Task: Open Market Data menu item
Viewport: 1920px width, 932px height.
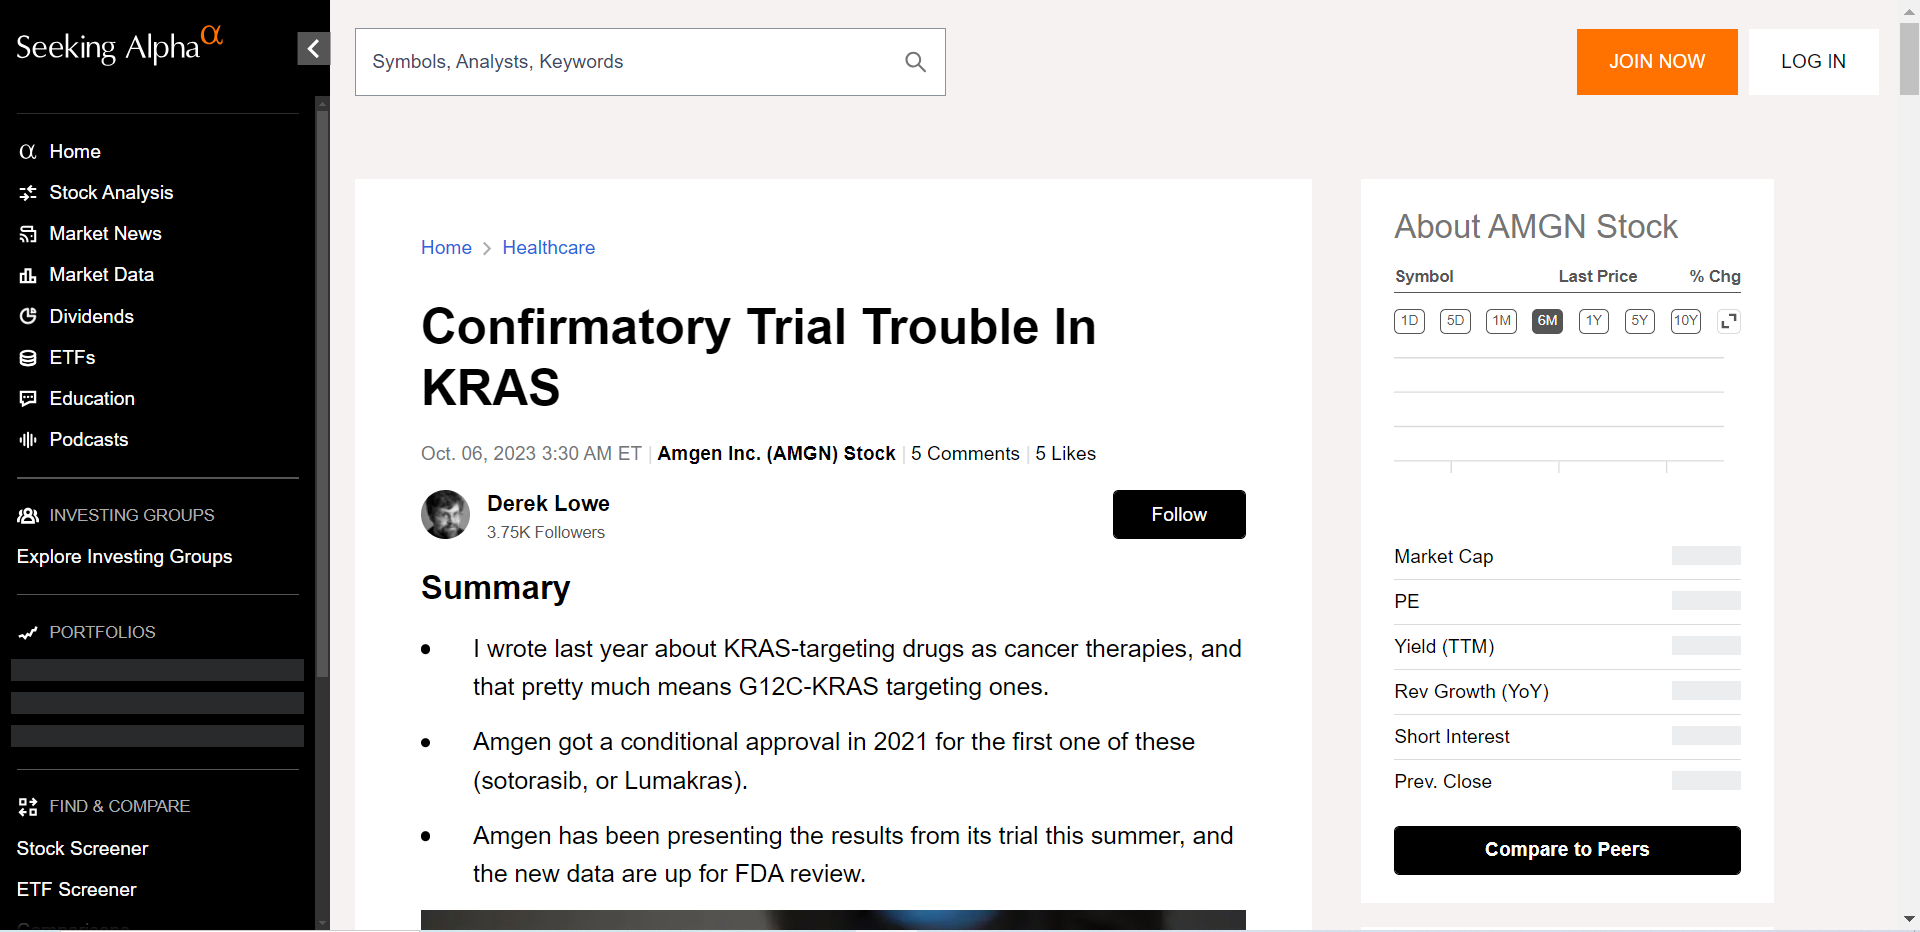Action: tap(101, 275)
